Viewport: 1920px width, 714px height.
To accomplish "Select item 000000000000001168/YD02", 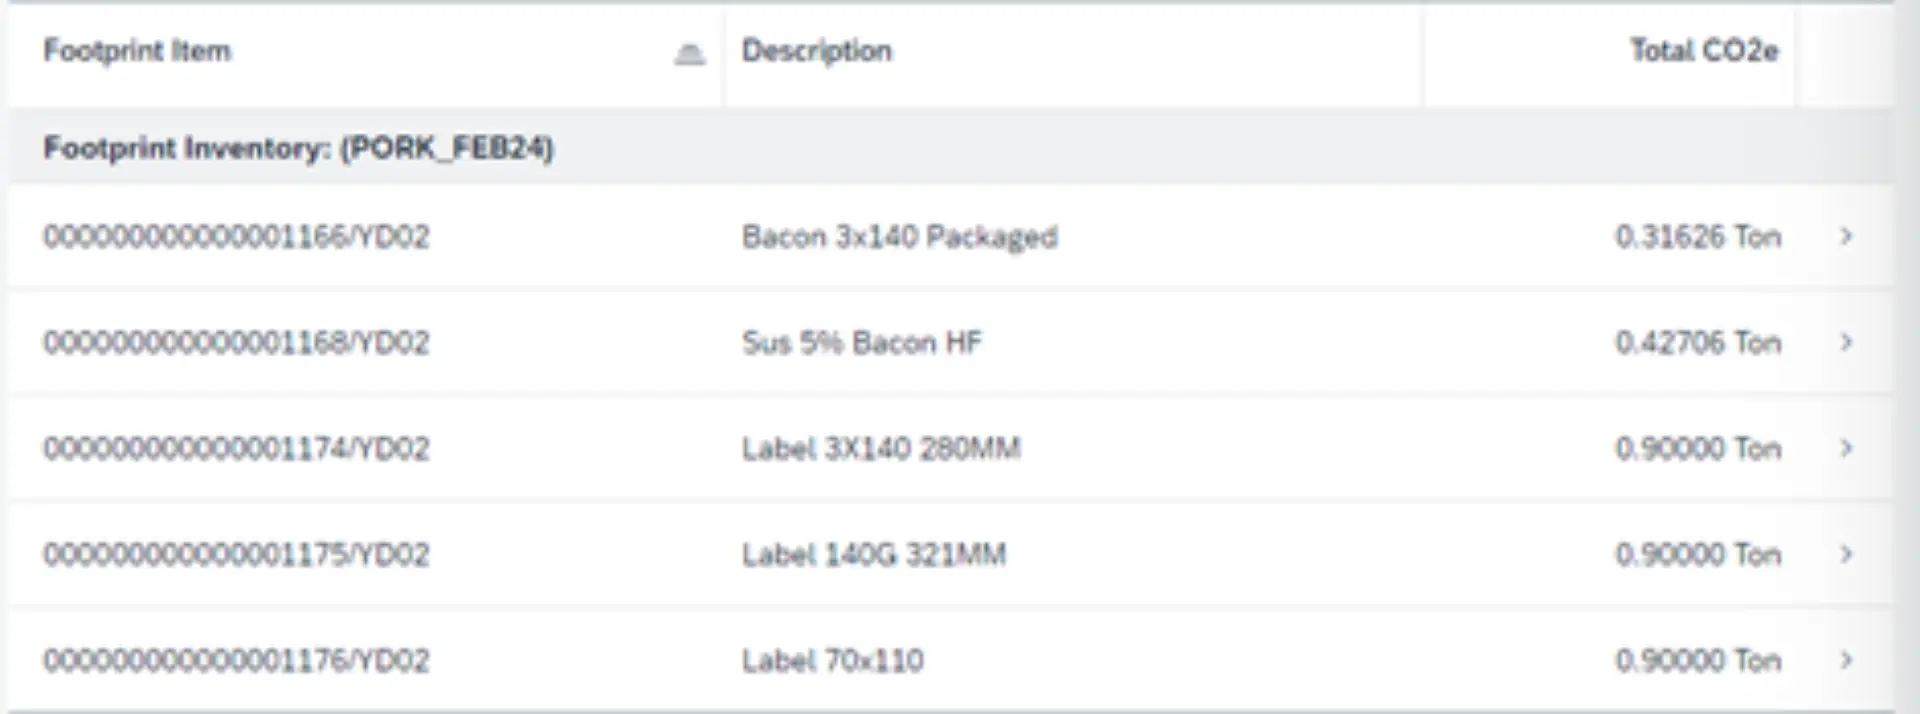I will 236,342.
